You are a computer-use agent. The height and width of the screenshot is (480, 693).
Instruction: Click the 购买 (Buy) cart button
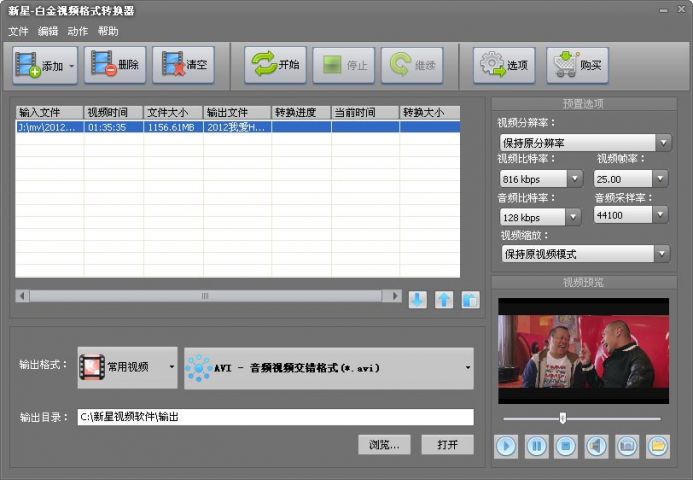(x=577, y=66)
